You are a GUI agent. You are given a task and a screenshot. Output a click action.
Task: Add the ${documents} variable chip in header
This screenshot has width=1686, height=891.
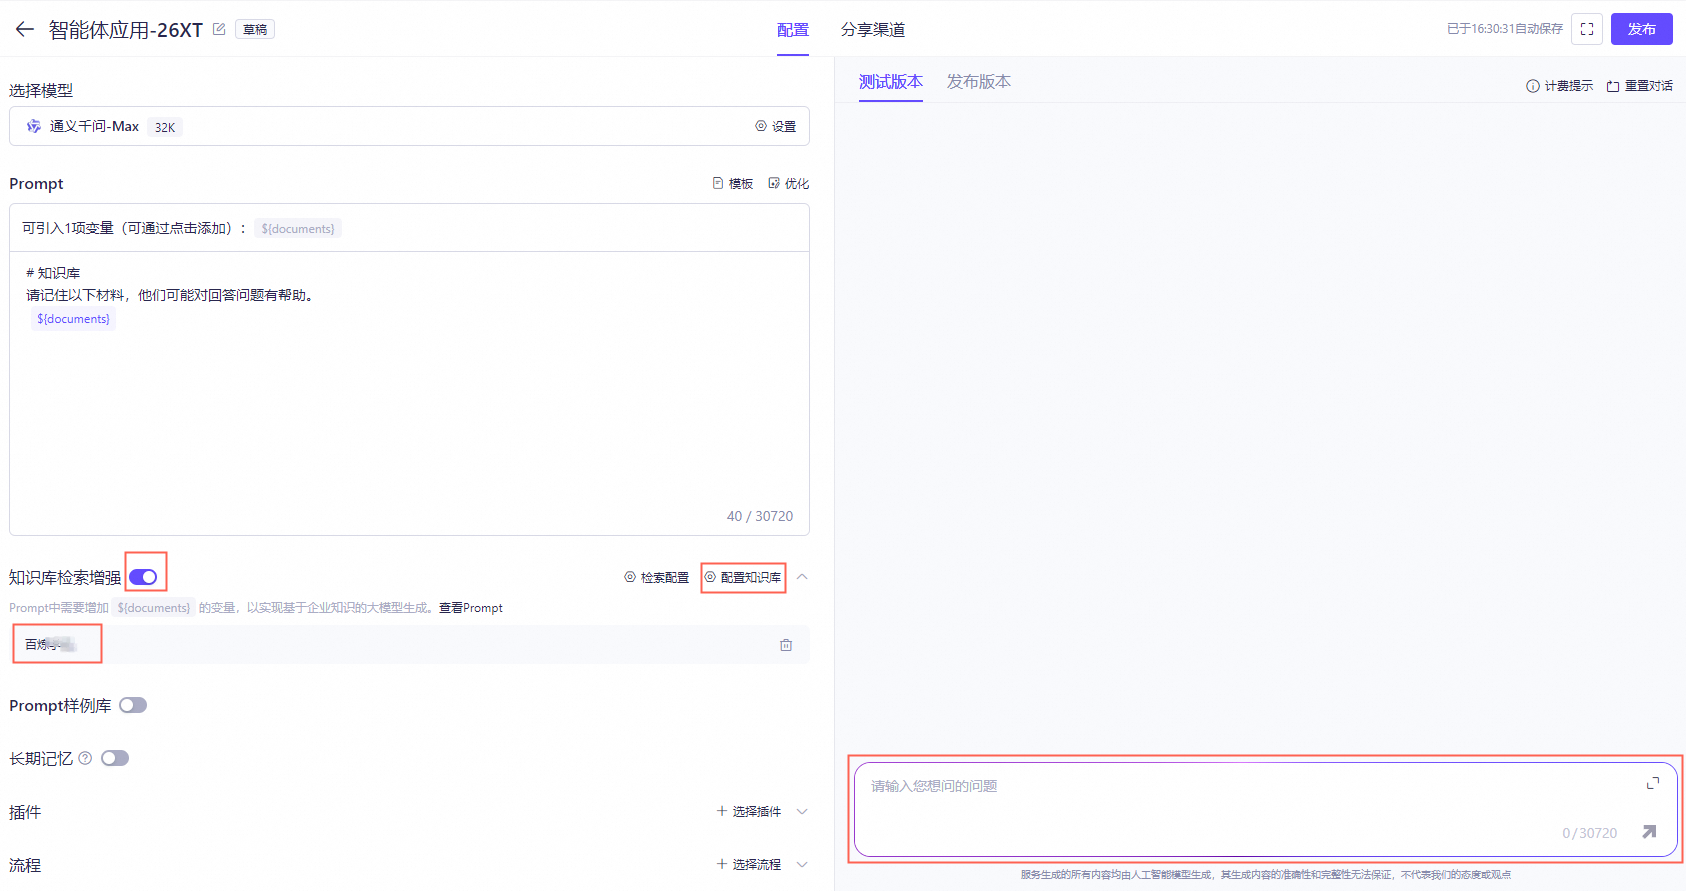[298, 228]
